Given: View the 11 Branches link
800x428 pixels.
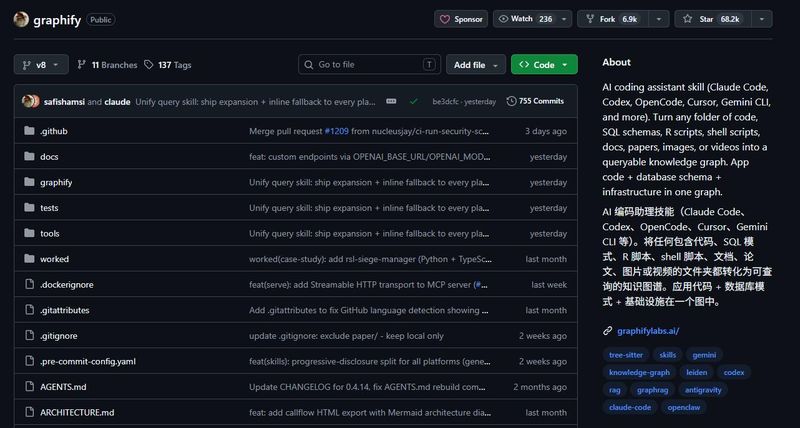Looking at the screenshot, I should [x=107, y=65].
